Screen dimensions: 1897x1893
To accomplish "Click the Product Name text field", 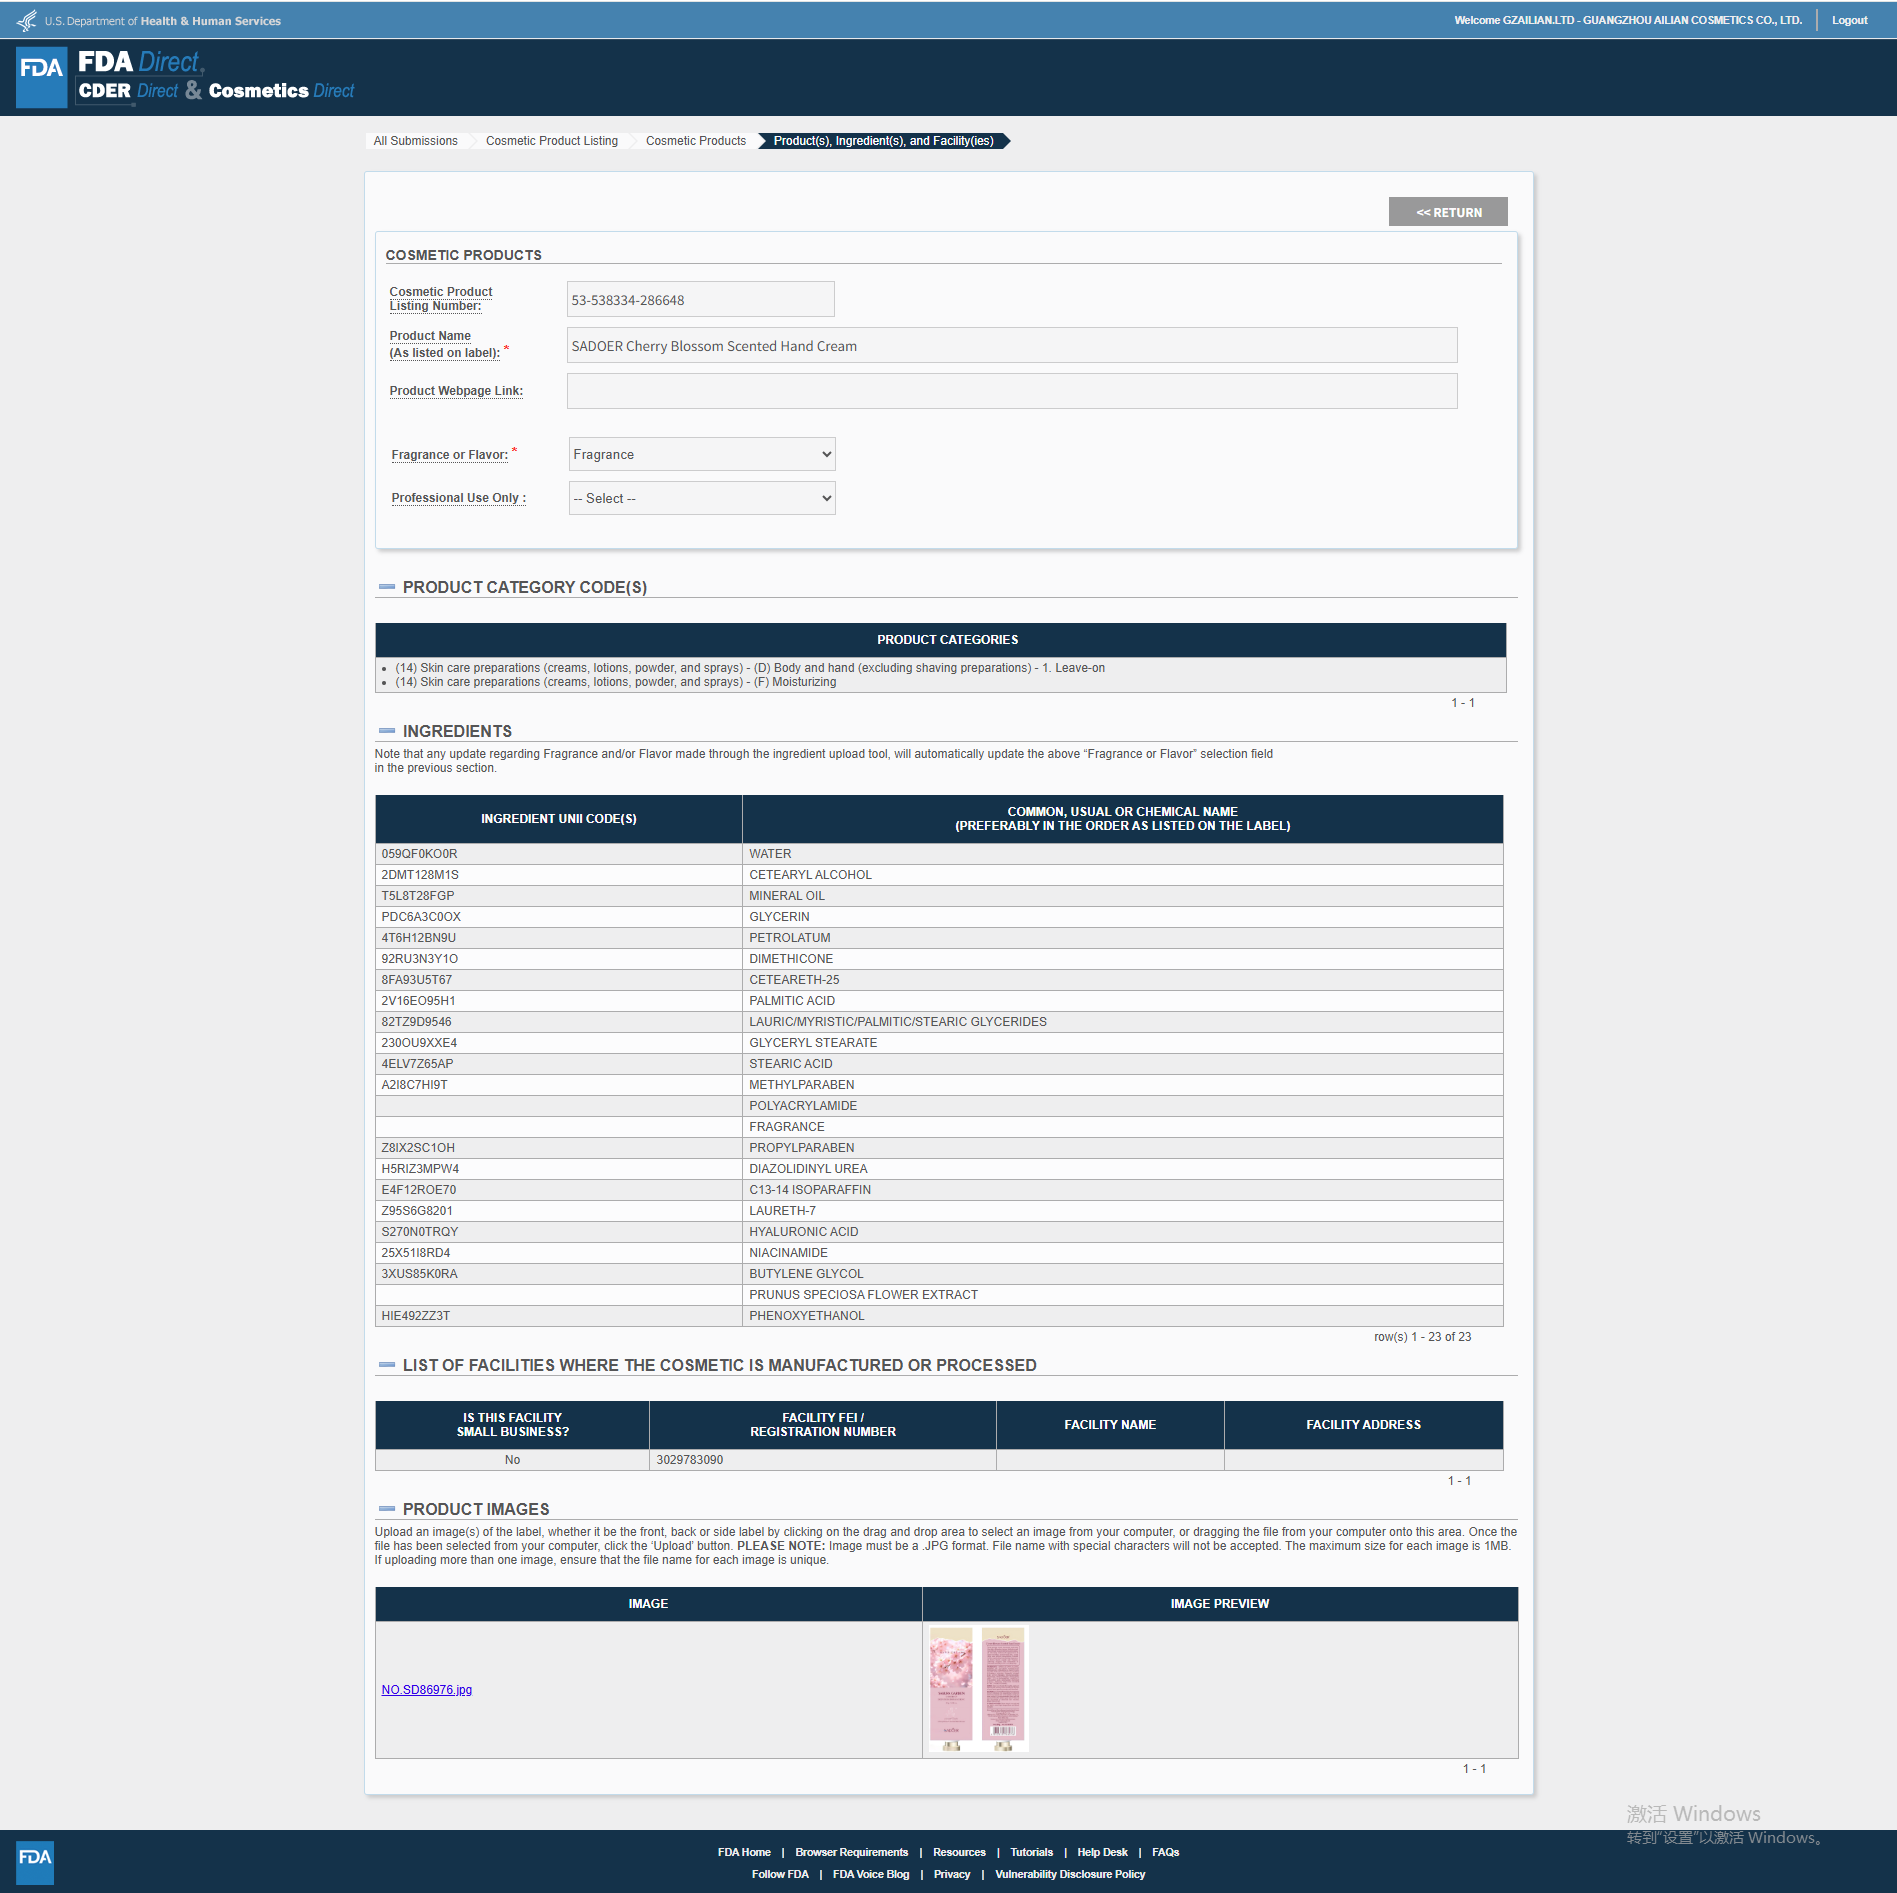I will 1011,346.
